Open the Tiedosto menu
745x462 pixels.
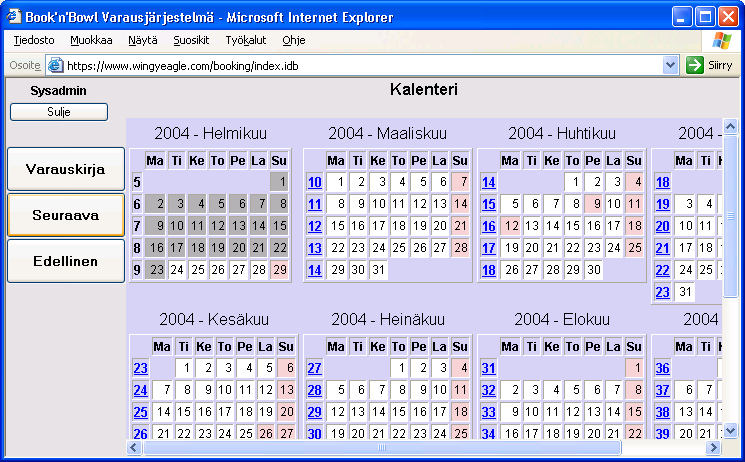point(34,40)
